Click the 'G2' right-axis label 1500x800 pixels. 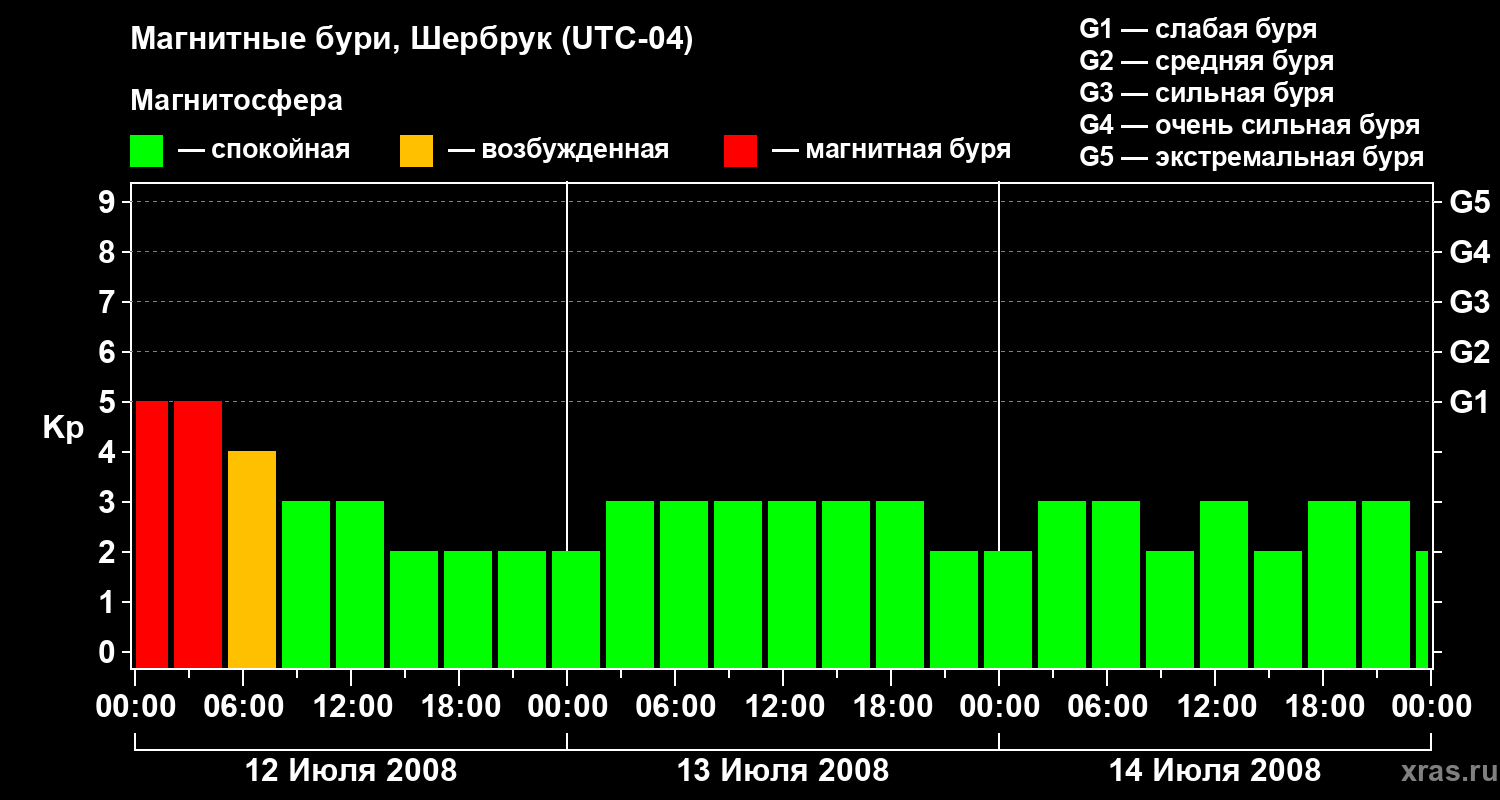1469,352
